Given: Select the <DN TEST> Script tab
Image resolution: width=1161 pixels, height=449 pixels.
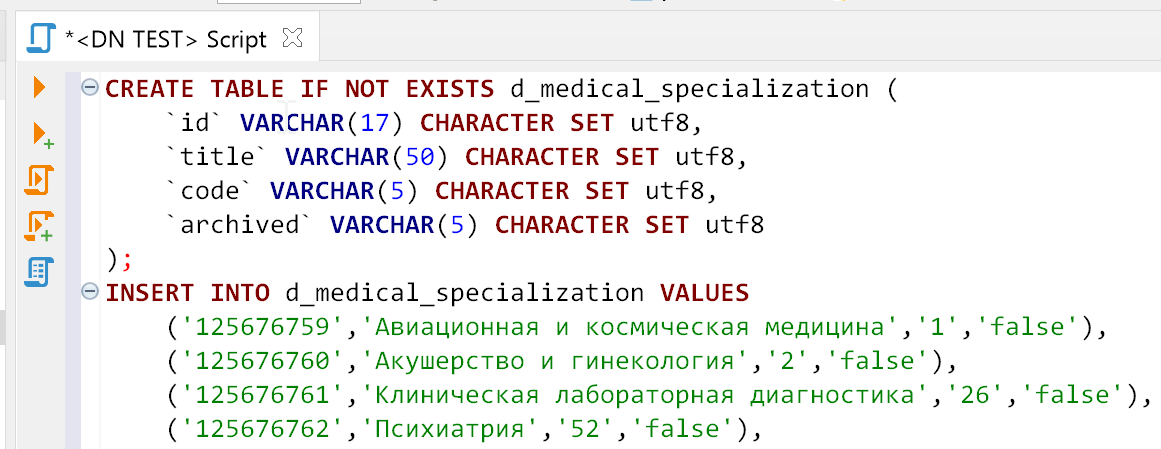Looking at the screenshot, I should click(165, 39).
